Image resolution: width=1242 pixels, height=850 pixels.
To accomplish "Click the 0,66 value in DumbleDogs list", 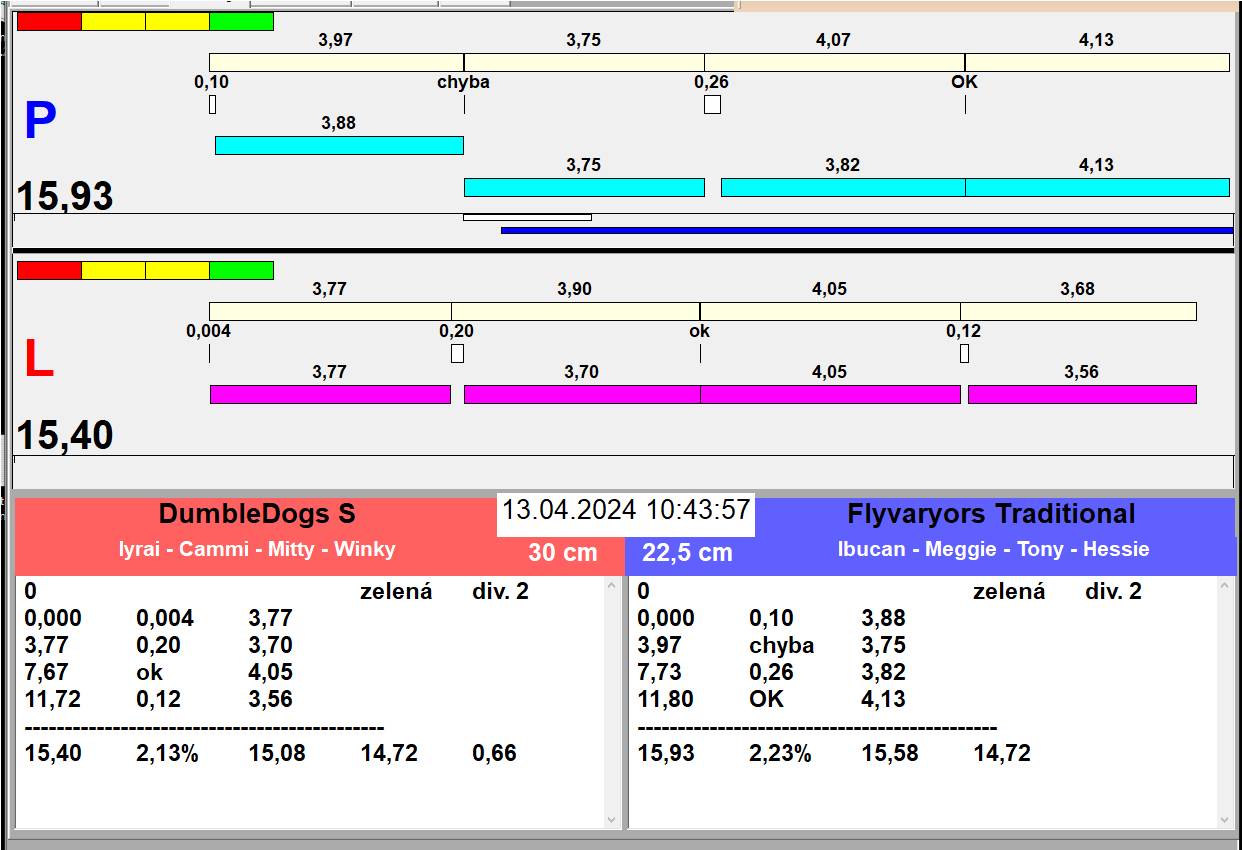I will click(495, 753).
